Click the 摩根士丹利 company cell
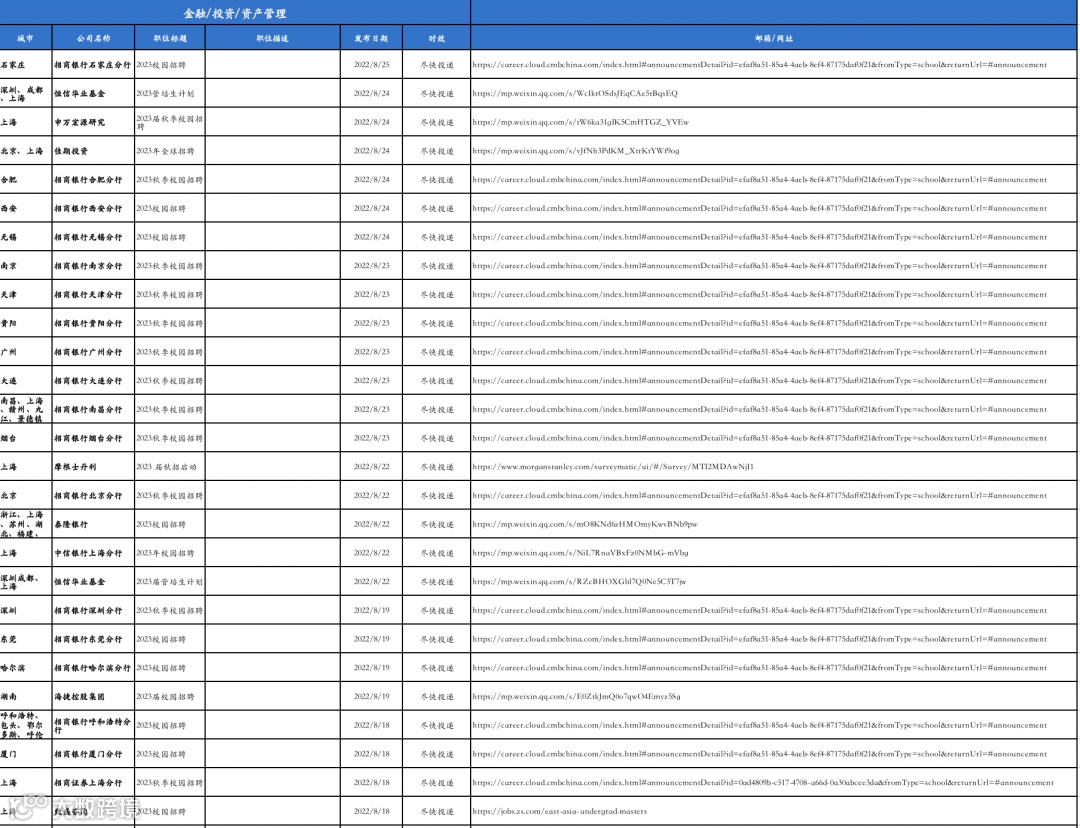The width and height of the screenshot is (1080, 828). click(x=93, y=467)
